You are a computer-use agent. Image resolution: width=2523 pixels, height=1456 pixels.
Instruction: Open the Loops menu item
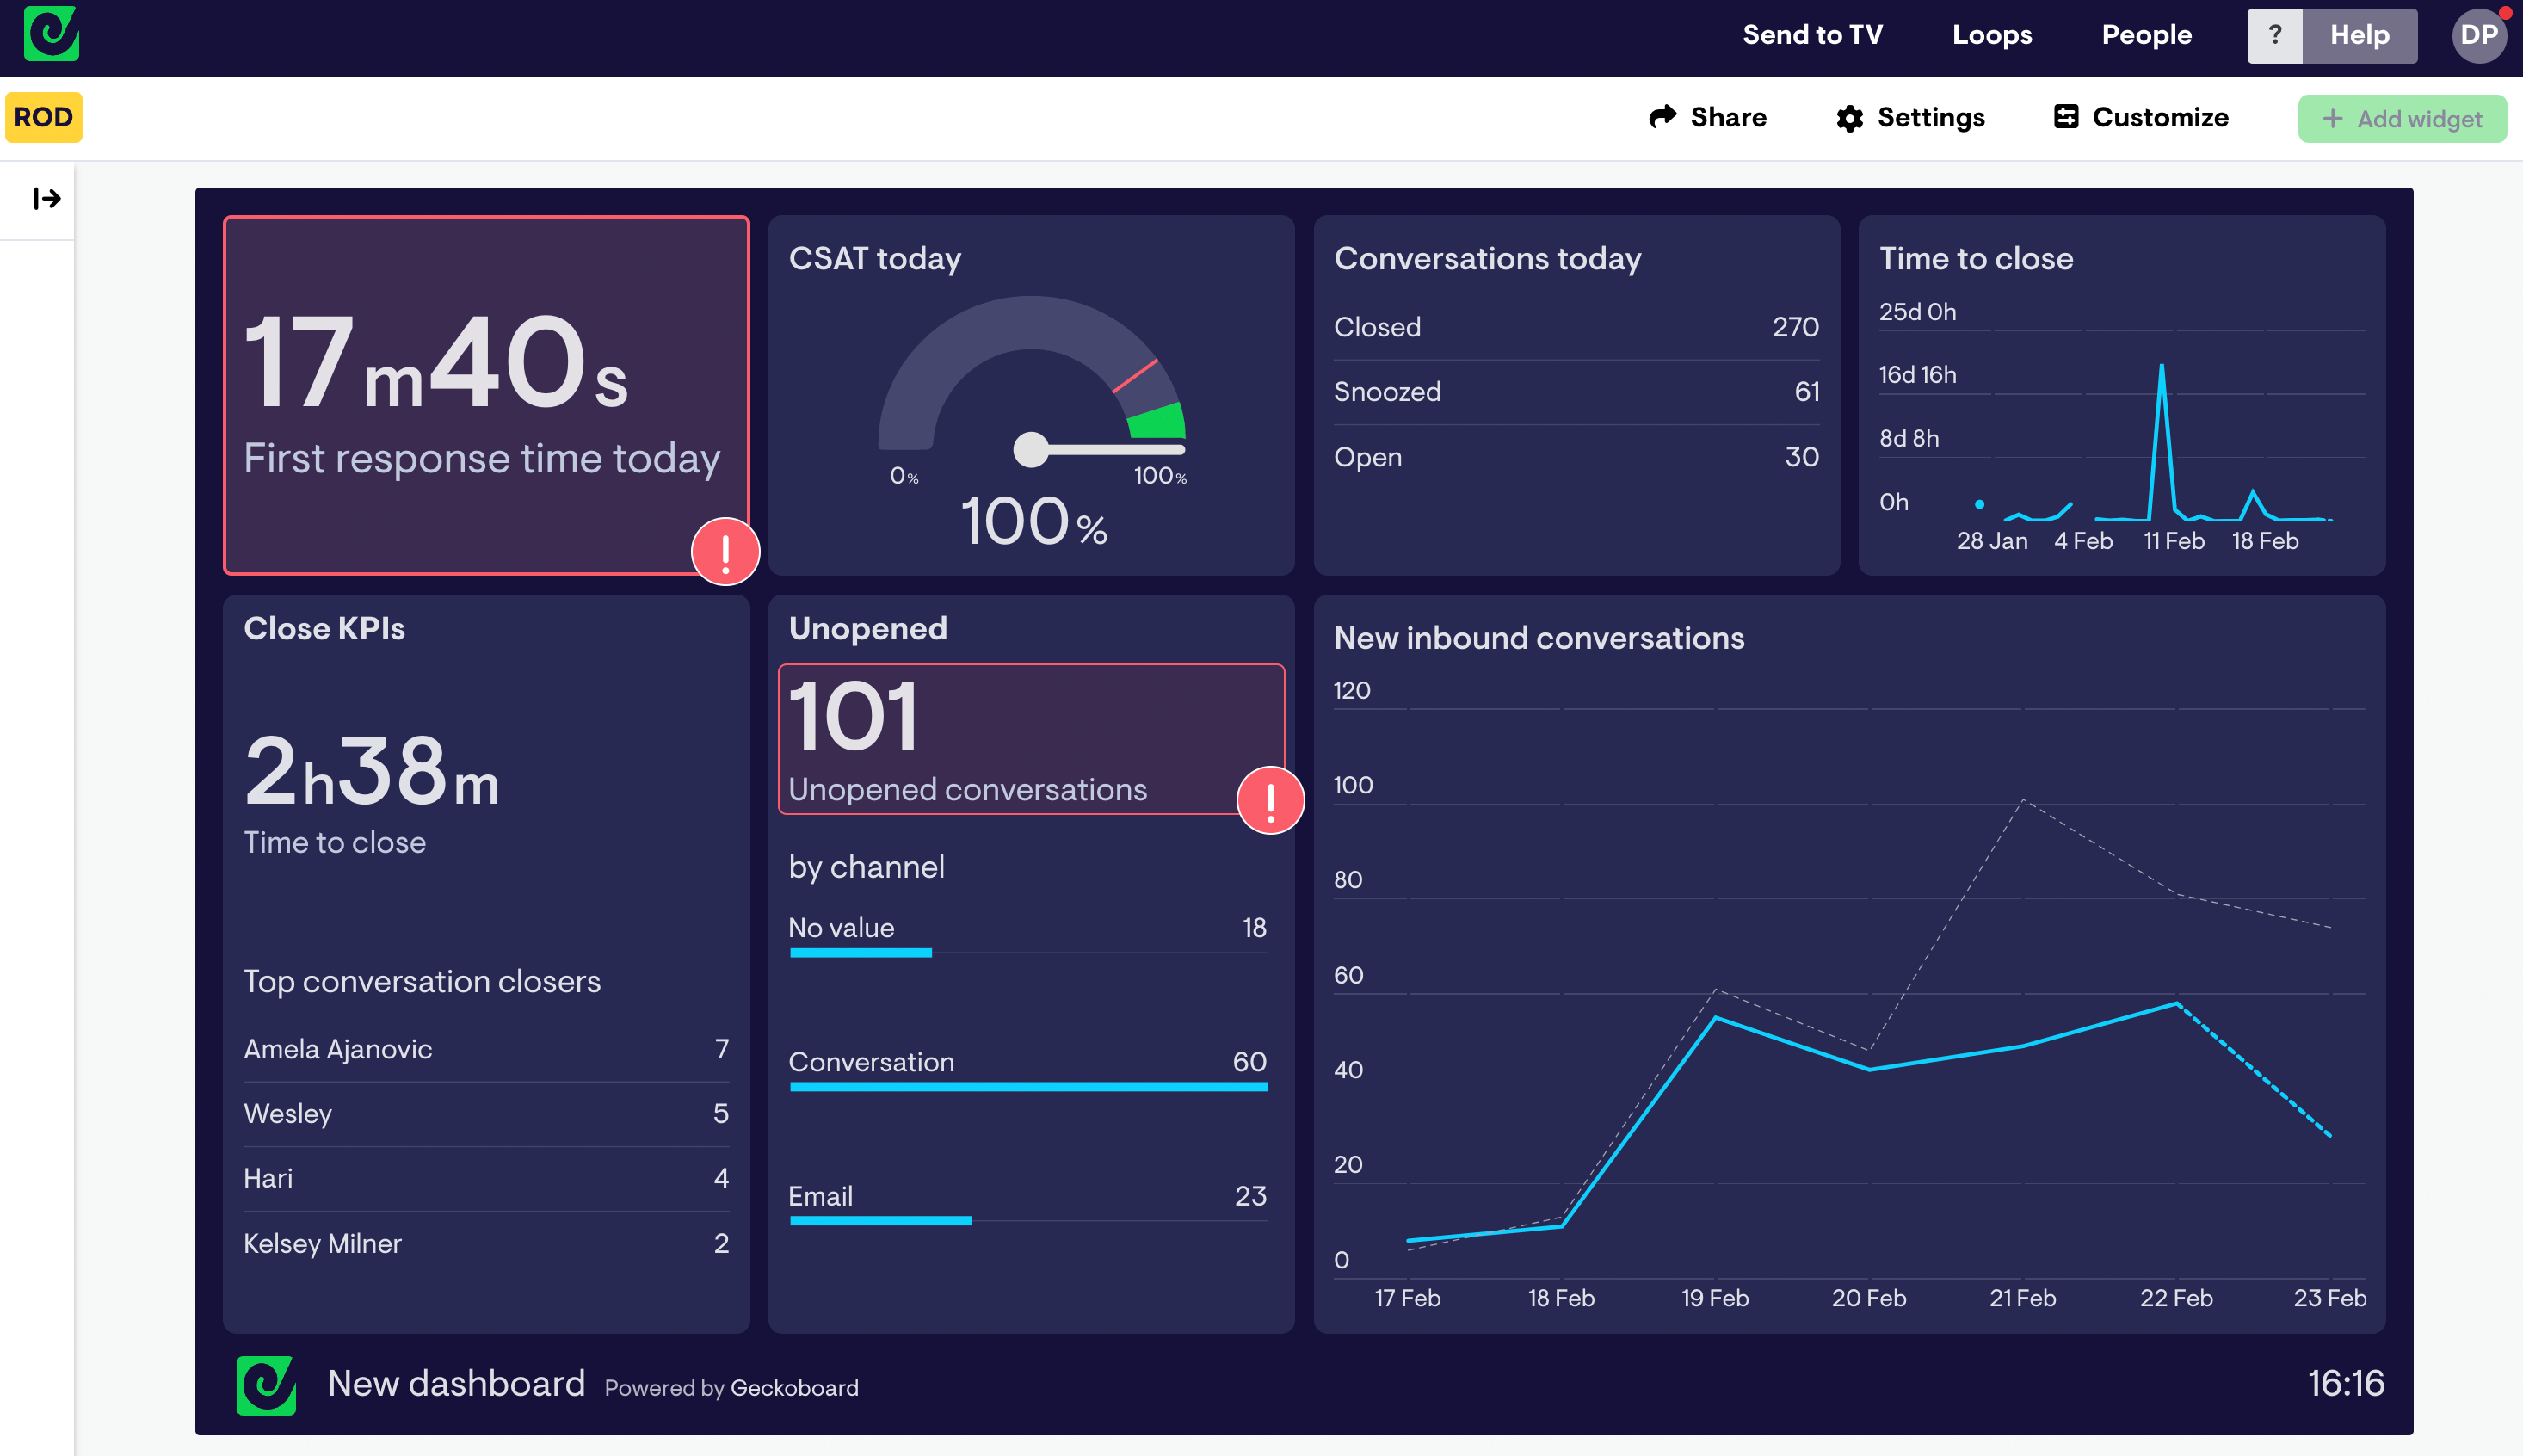[x=1992, y=35]
